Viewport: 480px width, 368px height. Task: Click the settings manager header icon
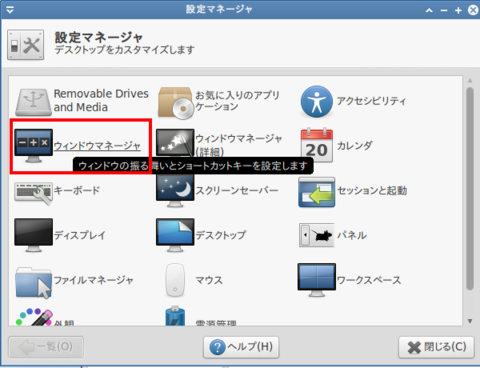pyautogui.click(x=26, y=45)
